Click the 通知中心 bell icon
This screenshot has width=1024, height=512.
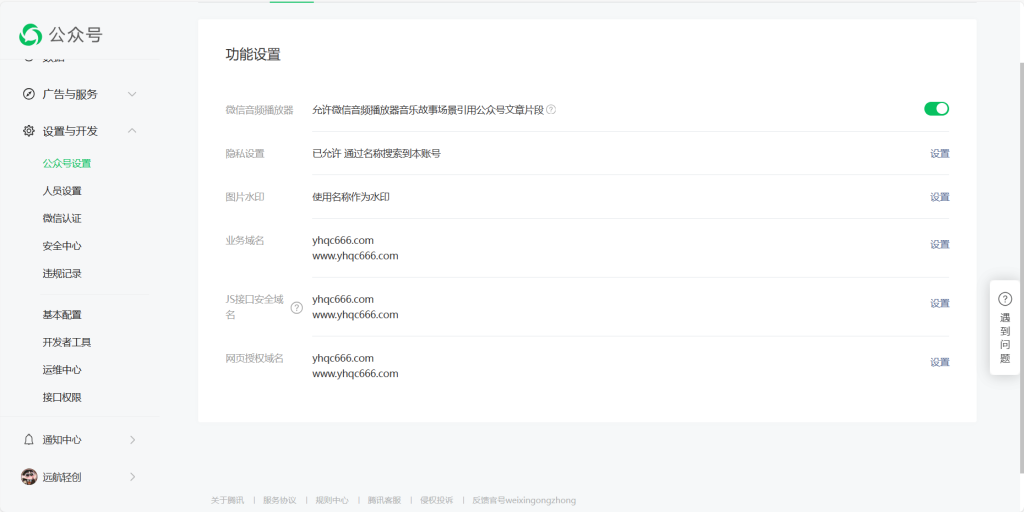click(29, 440)
